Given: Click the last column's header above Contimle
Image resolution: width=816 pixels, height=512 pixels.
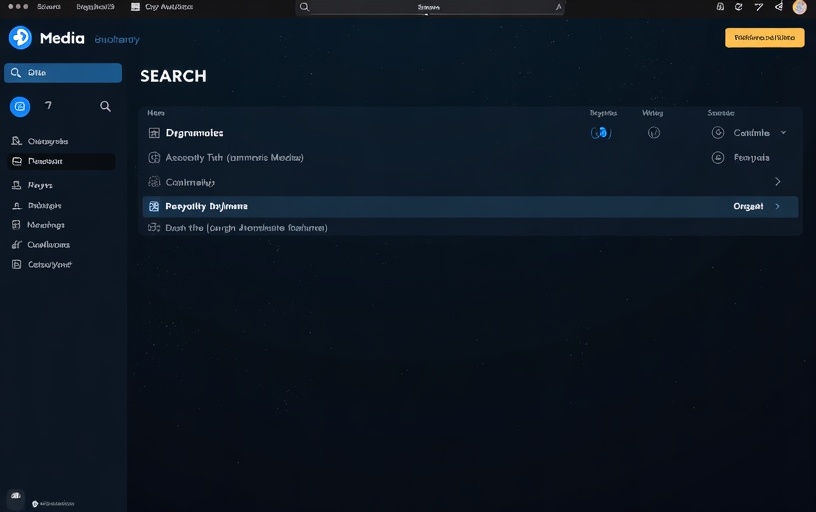Looking at the screenshot, I should (721, 113).
